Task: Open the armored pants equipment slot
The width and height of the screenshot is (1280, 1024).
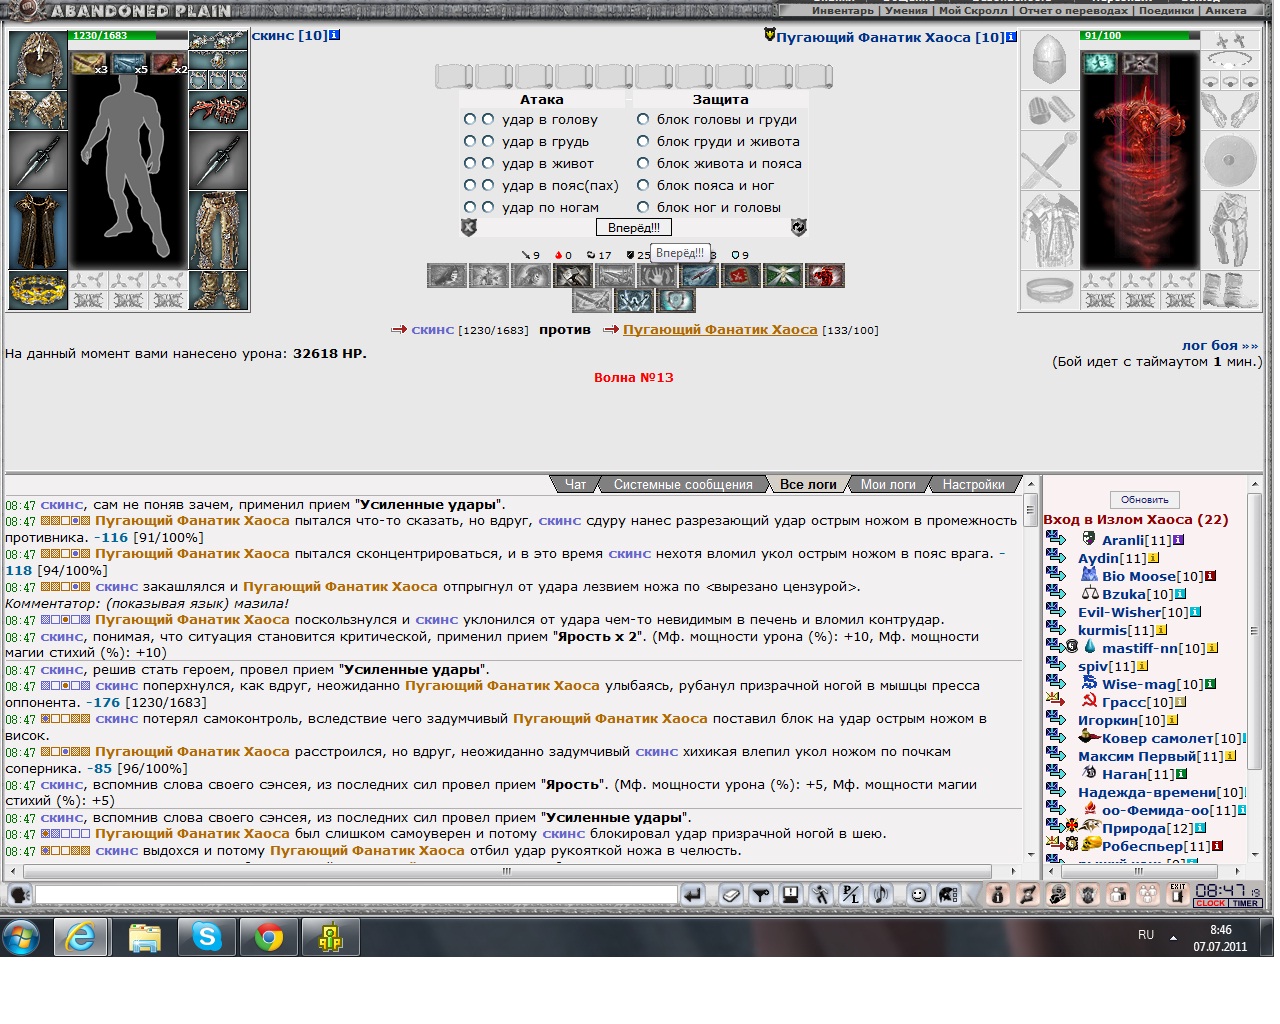Action: point(217,229)
